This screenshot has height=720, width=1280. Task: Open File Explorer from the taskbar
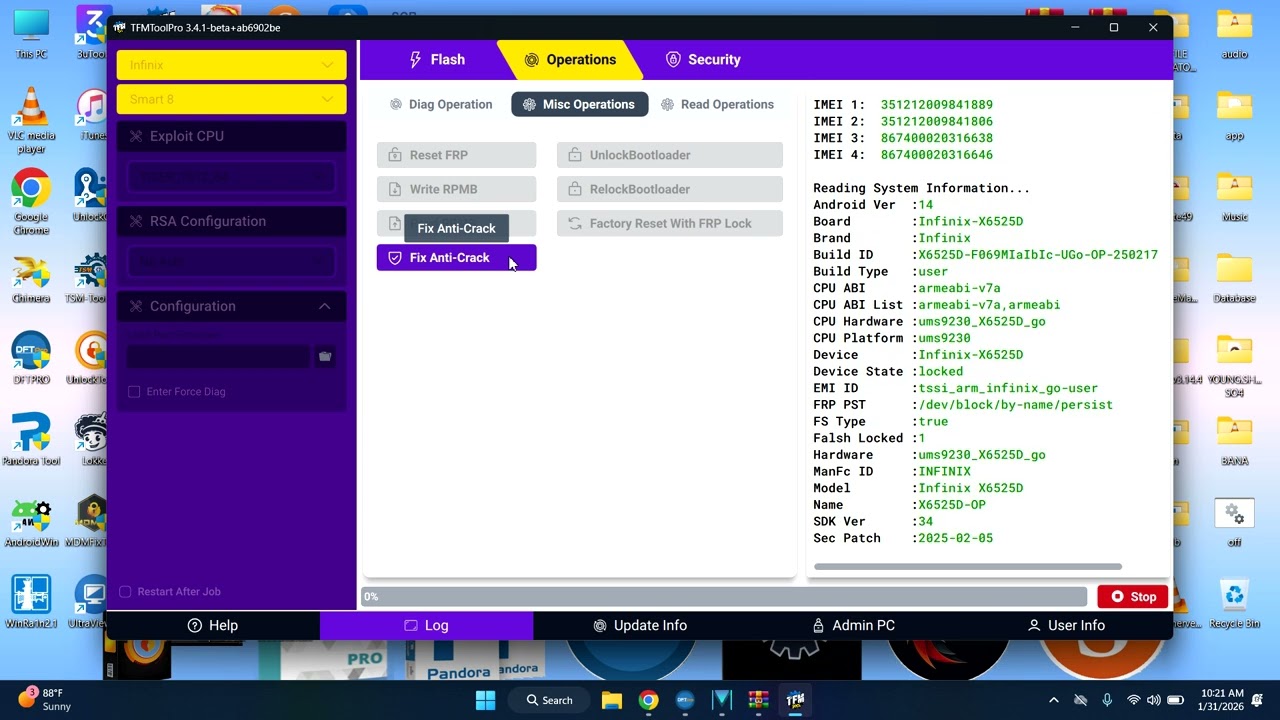612,700
